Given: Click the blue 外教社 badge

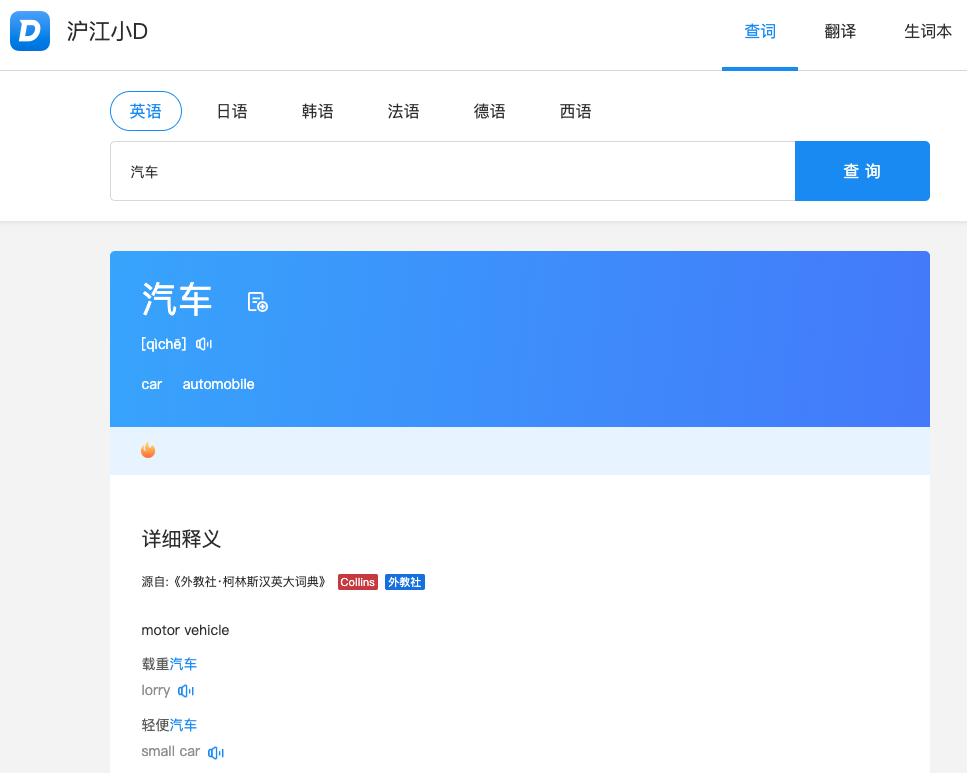Looking at the screenshot, I should pos(405,582).
